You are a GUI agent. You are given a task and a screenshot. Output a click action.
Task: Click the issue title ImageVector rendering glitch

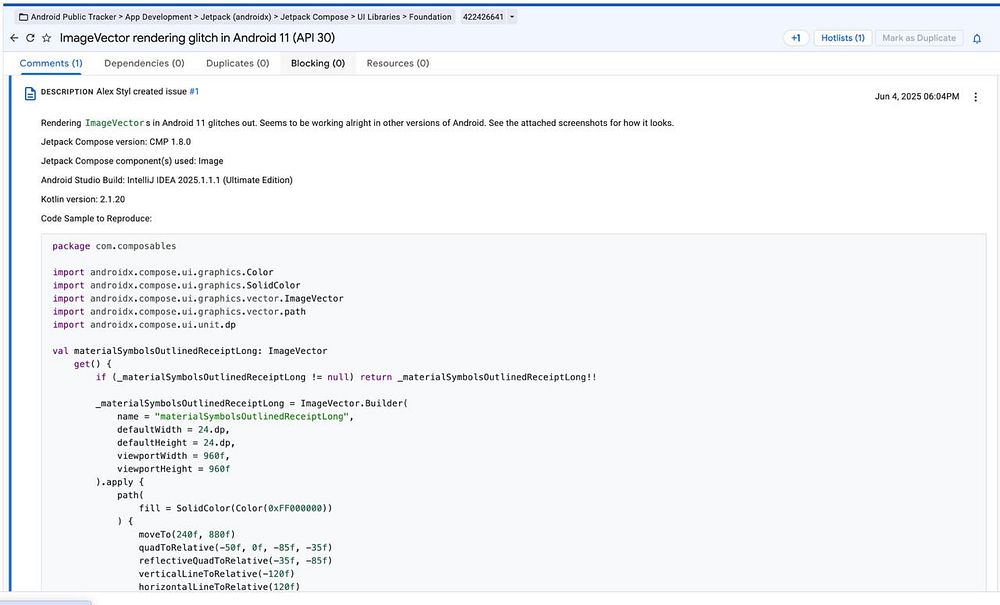197,38
